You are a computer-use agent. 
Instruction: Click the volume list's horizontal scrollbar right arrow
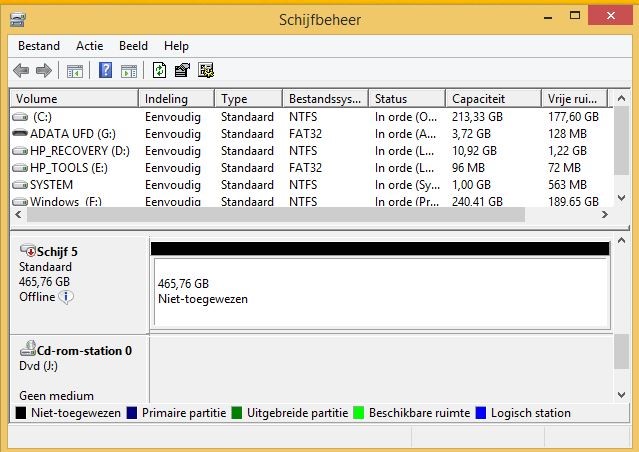click(x=603, y=215)
